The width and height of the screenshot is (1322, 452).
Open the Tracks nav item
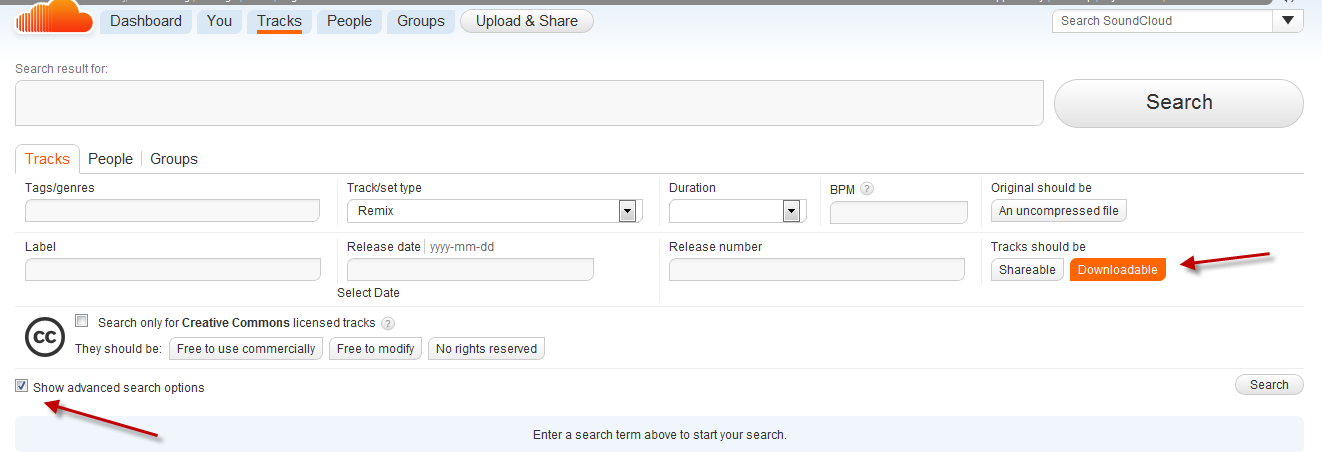[279, 21]
